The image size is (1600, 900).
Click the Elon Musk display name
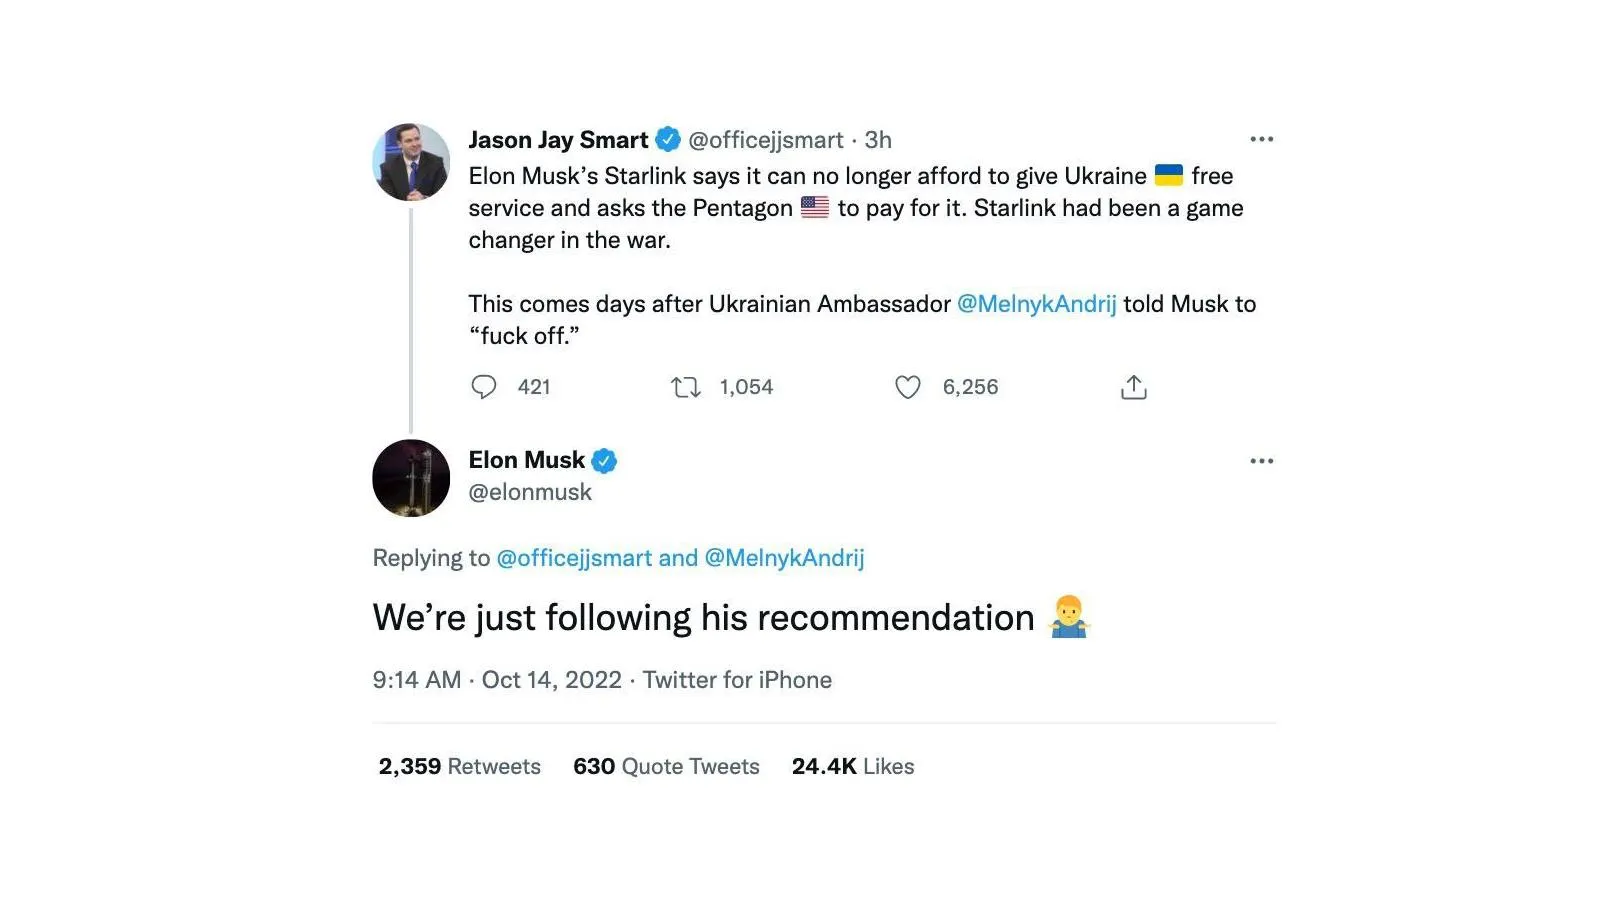point(527,460)
